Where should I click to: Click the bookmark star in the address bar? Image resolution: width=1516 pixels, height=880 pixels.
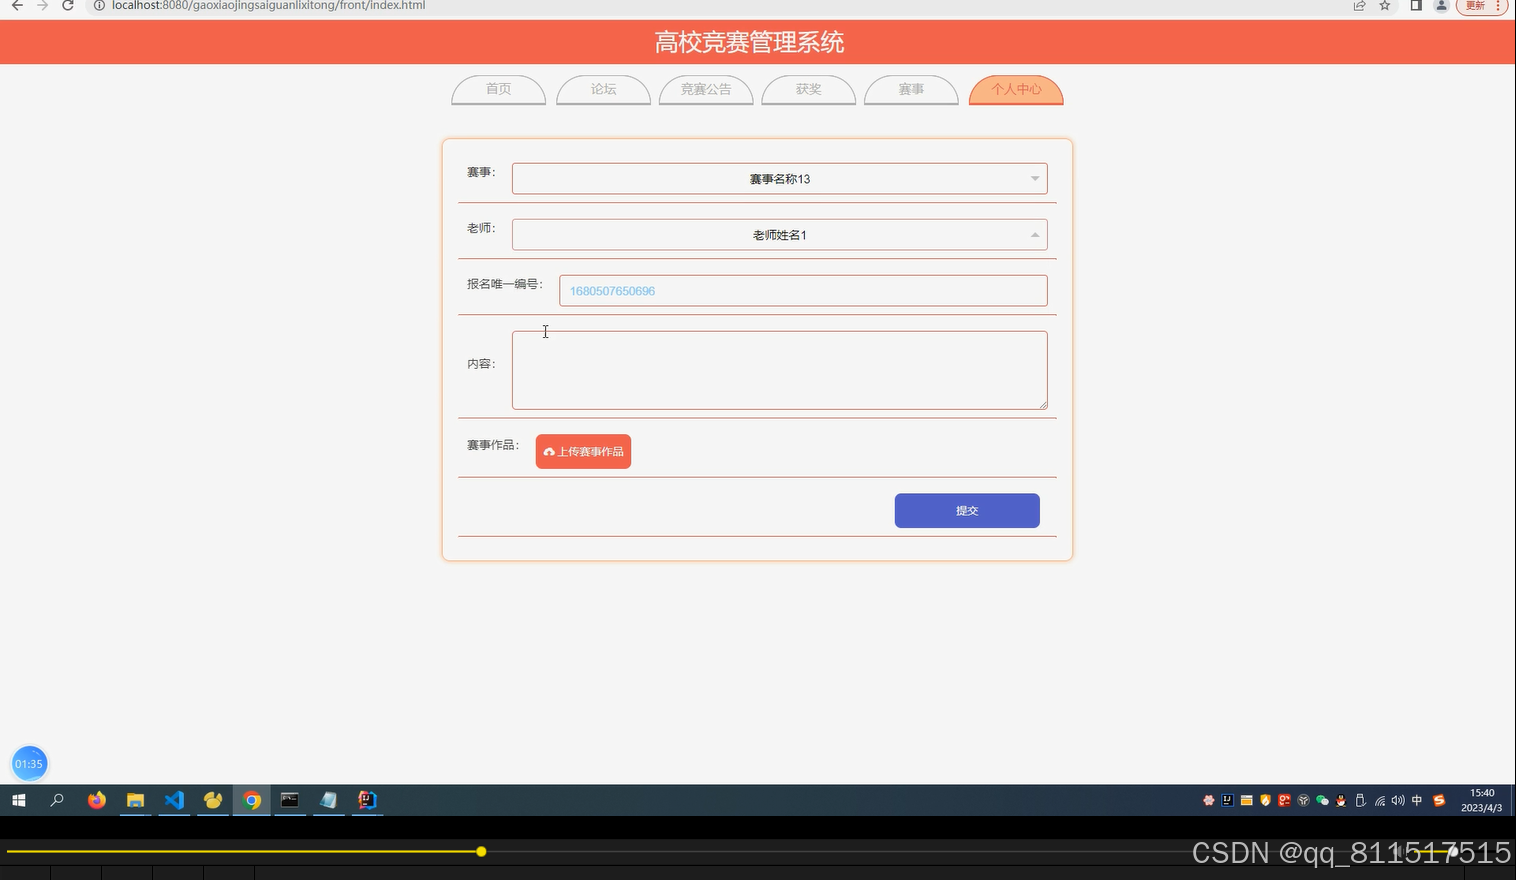(1384, 6)
